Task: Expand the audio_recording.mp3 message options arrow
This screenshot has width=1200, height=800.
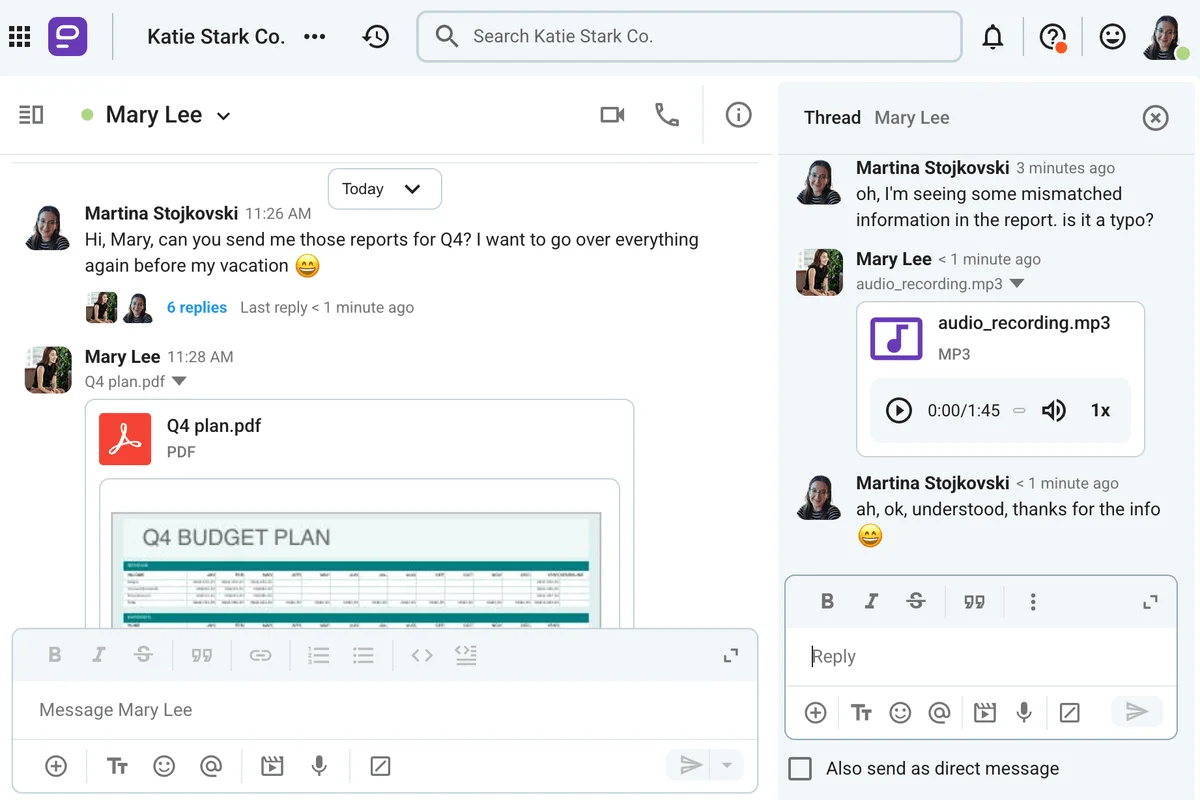Action: point(1017,284)
